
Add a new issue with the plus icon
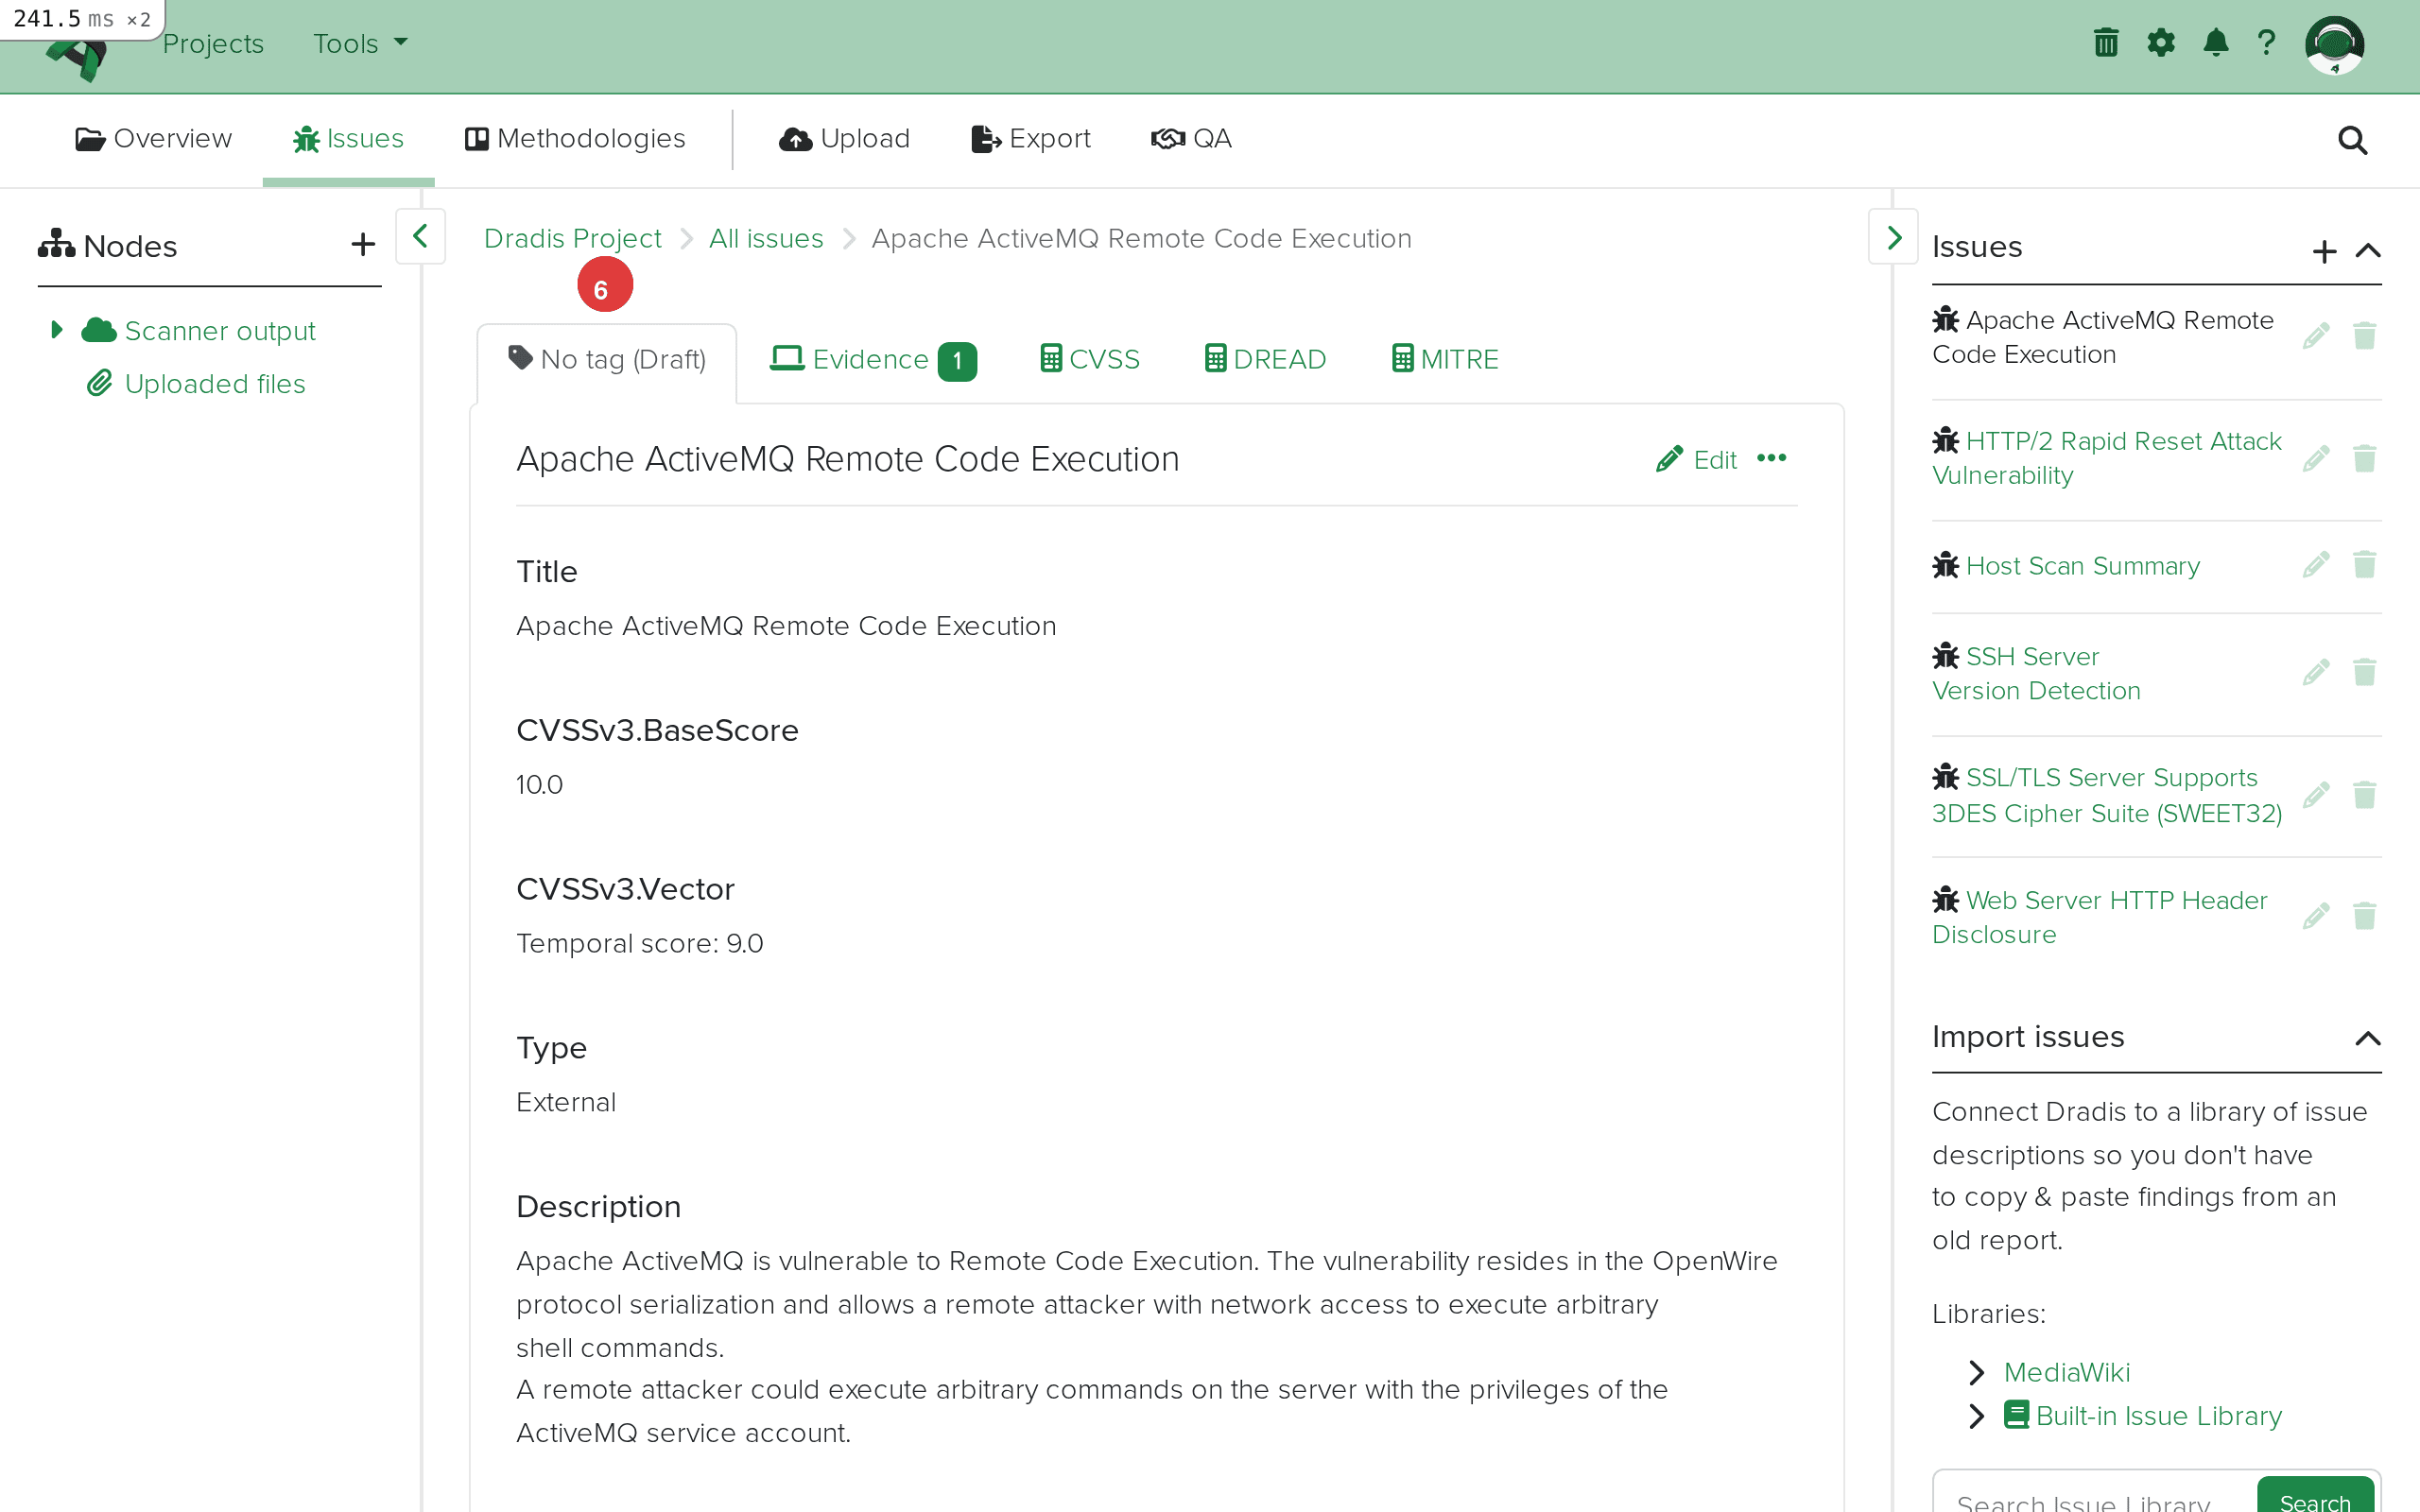[2324, 251]
